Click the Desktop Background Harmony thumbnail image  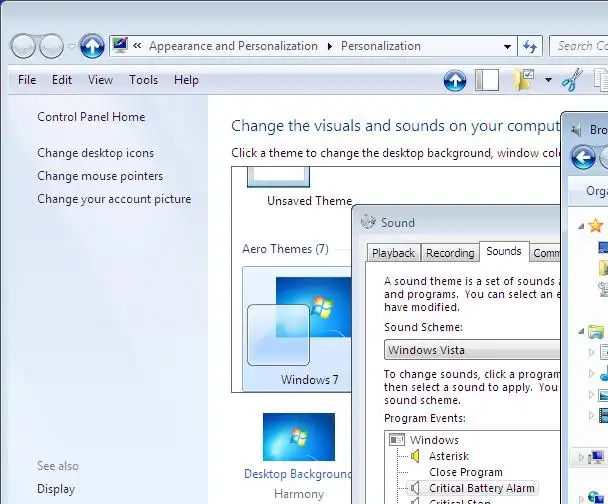tap(299, 437)
